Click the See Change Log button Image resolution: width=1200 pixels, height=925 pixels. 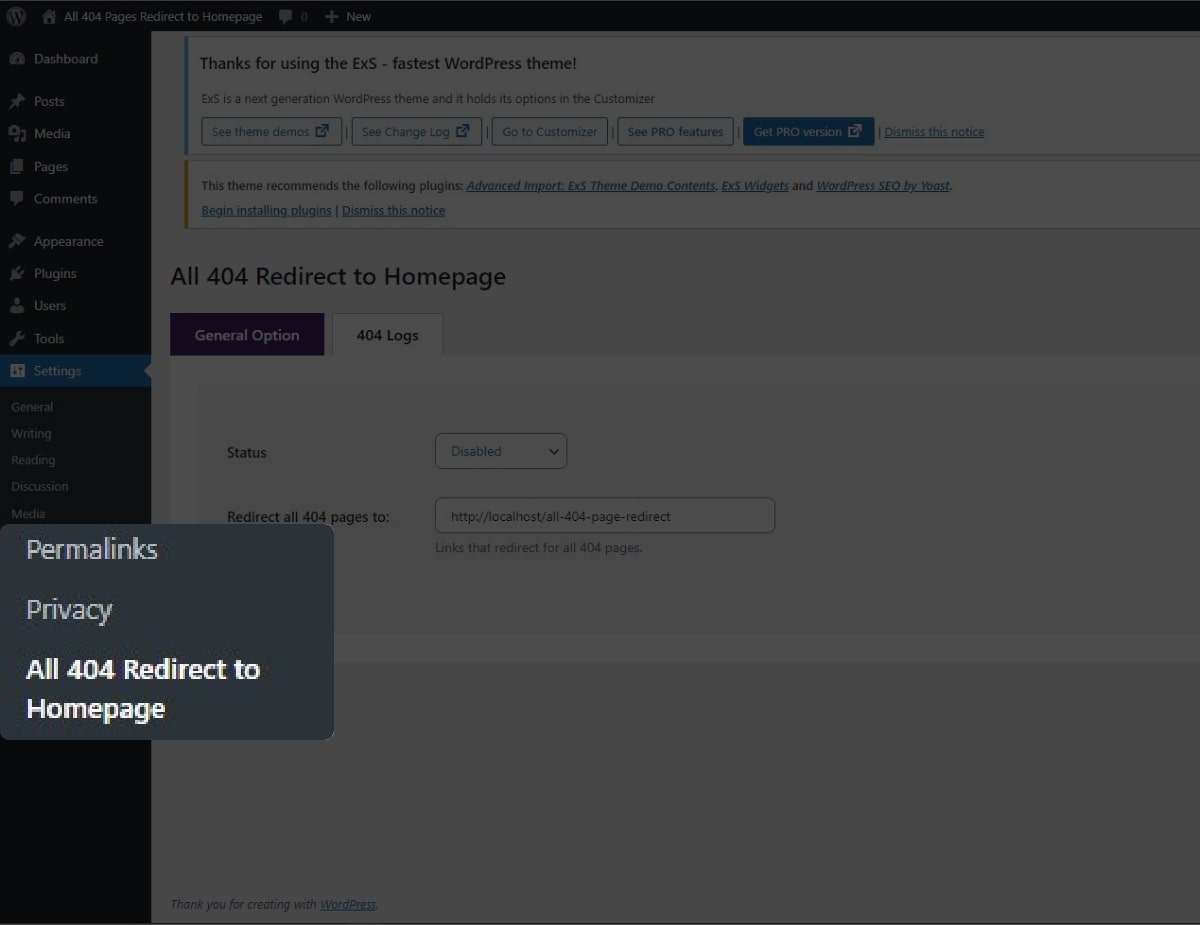(416, 132)
